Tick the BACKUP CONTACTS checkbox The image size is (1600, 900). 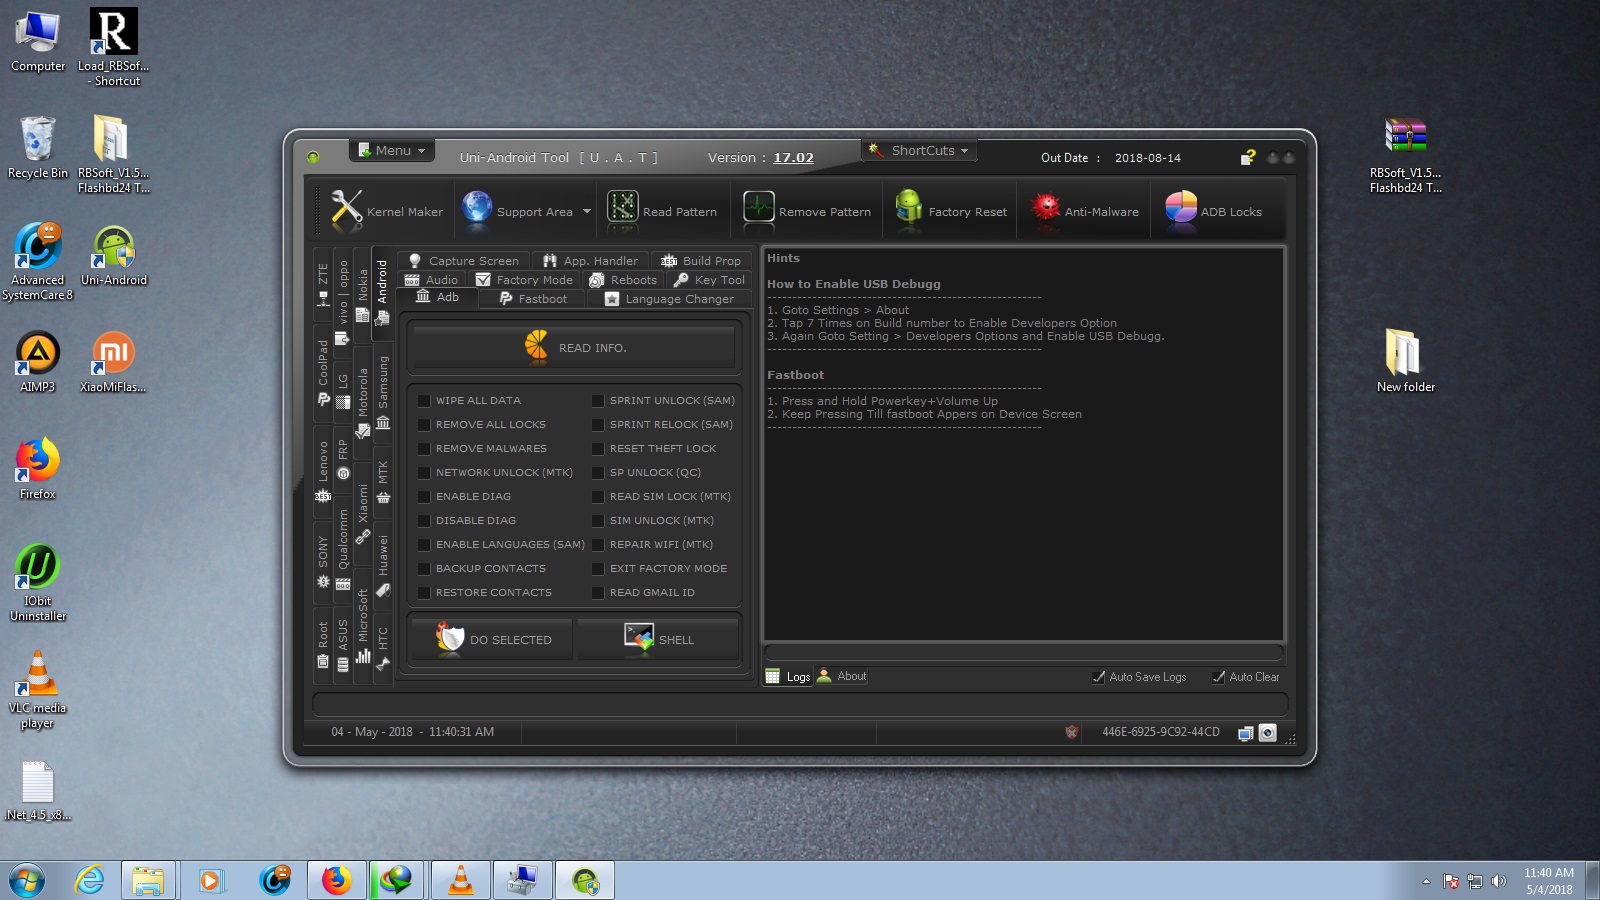coord(424,568)
